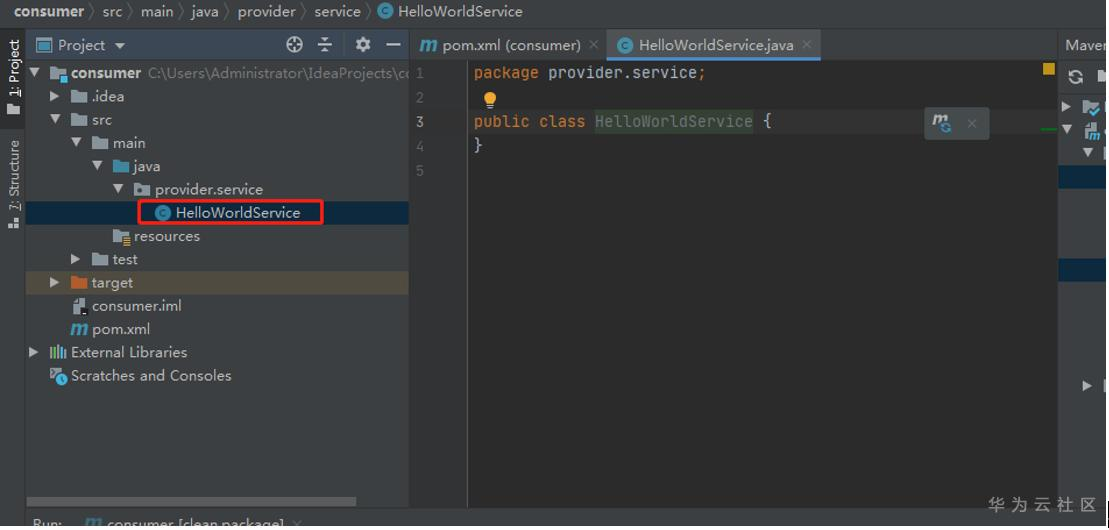Click HelloWorldService in breadcrumb bar
This screenshot has width=1109, height=530.
[x=451, y=11]
